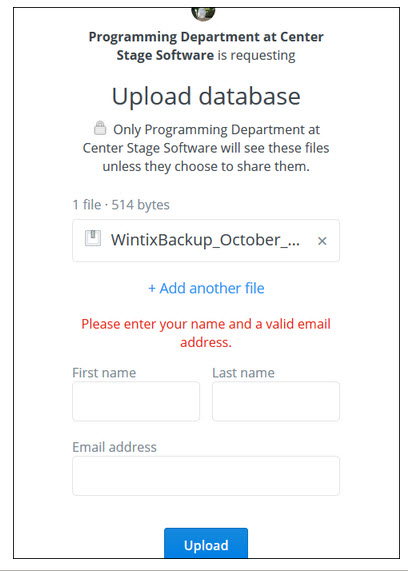Click the zip file icon beside WintixBackup
408x571 pixels.
pos(93,239)
